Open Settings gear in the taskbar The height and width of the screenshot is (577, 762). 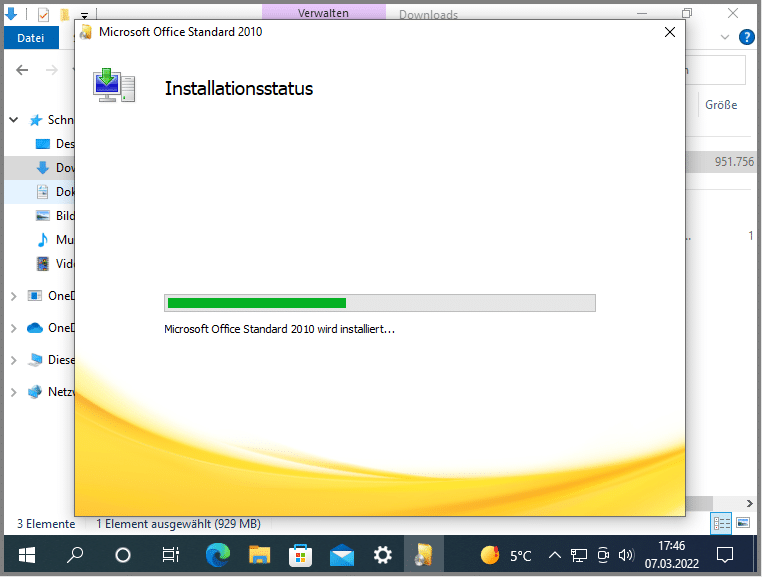coord(382,554)
